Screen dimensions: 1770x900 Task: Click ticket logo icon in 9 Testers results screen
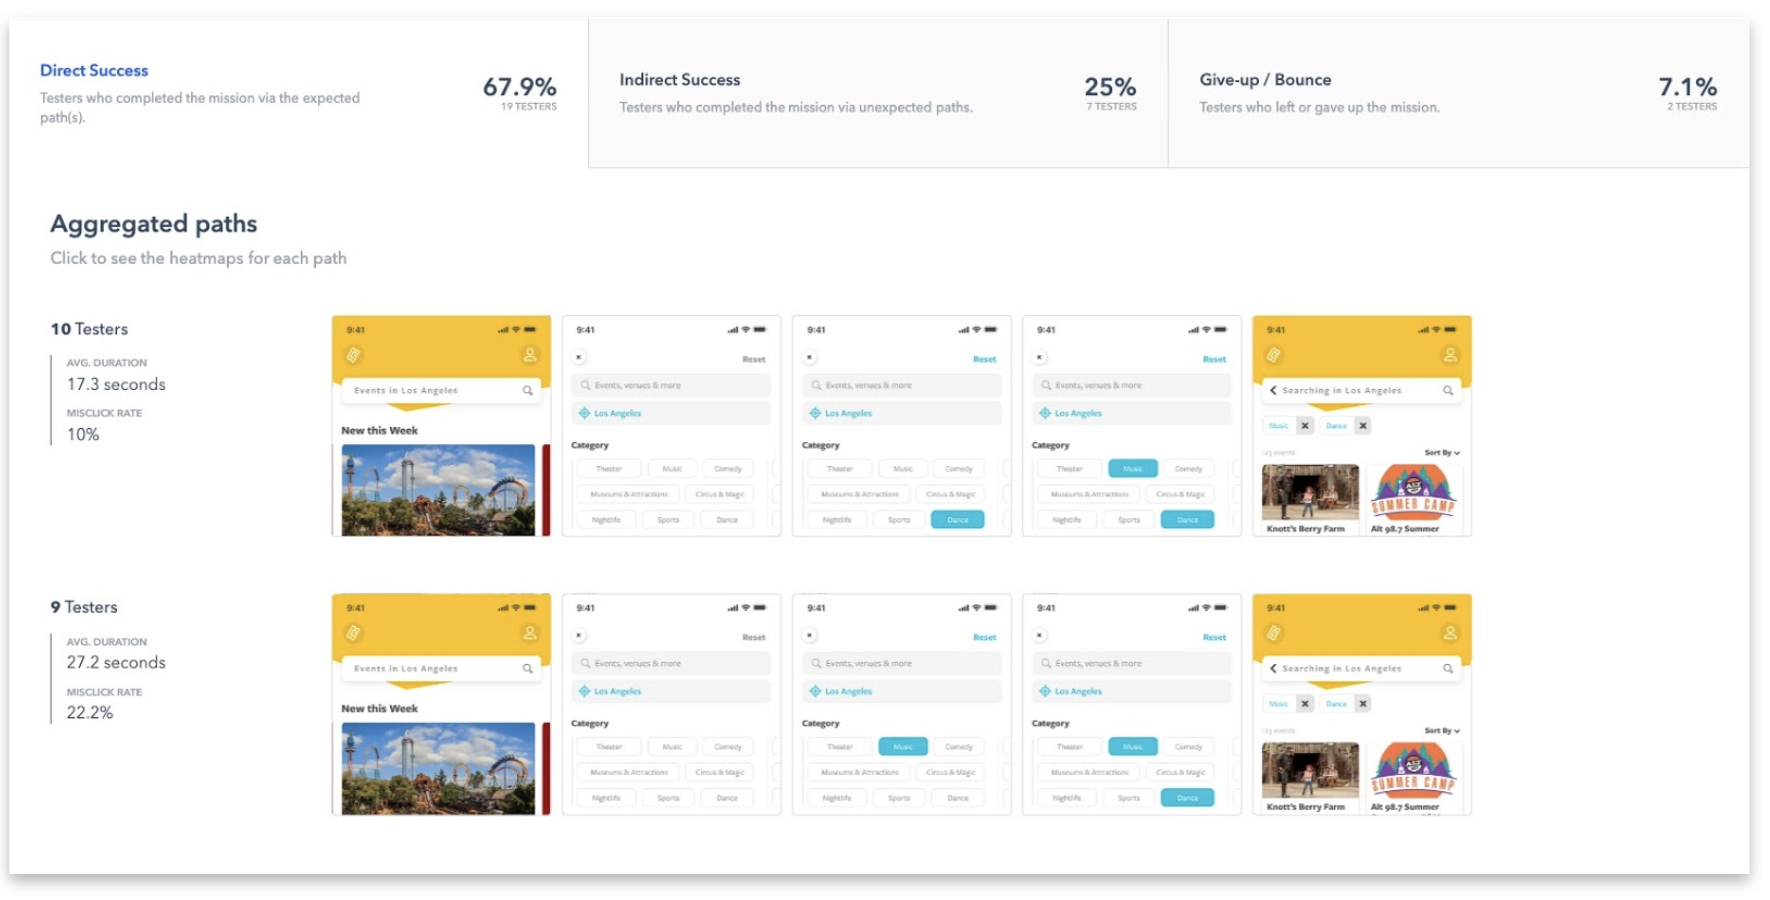click(1274, 633)
